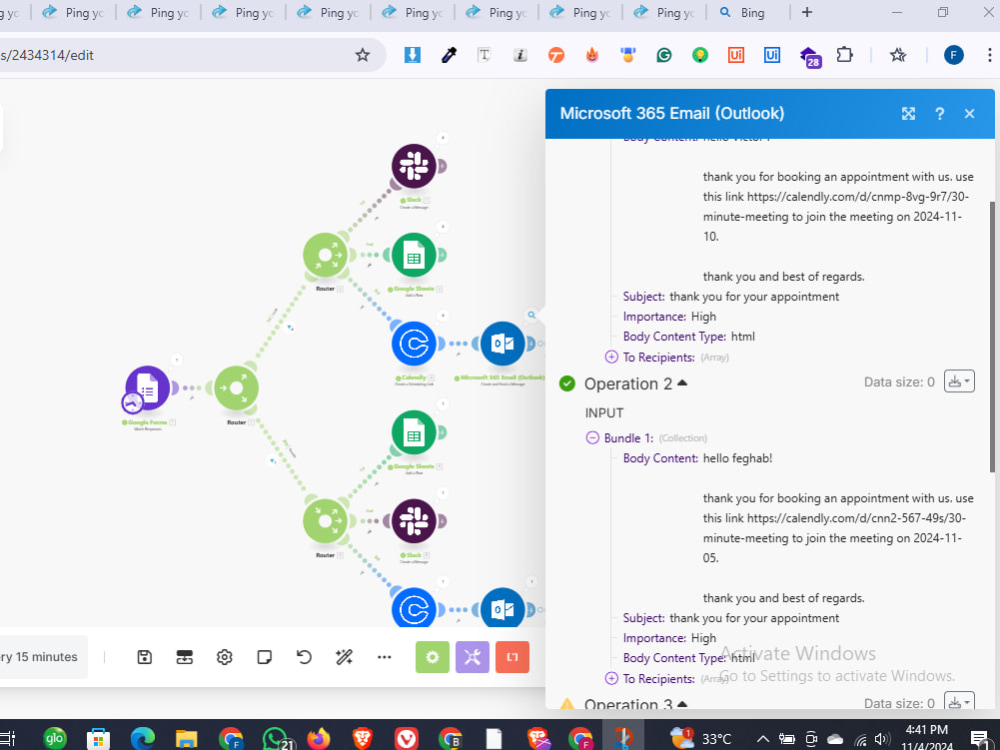Click the green flow control gear button
The image size is (1000, 750).
pos(432,657)
